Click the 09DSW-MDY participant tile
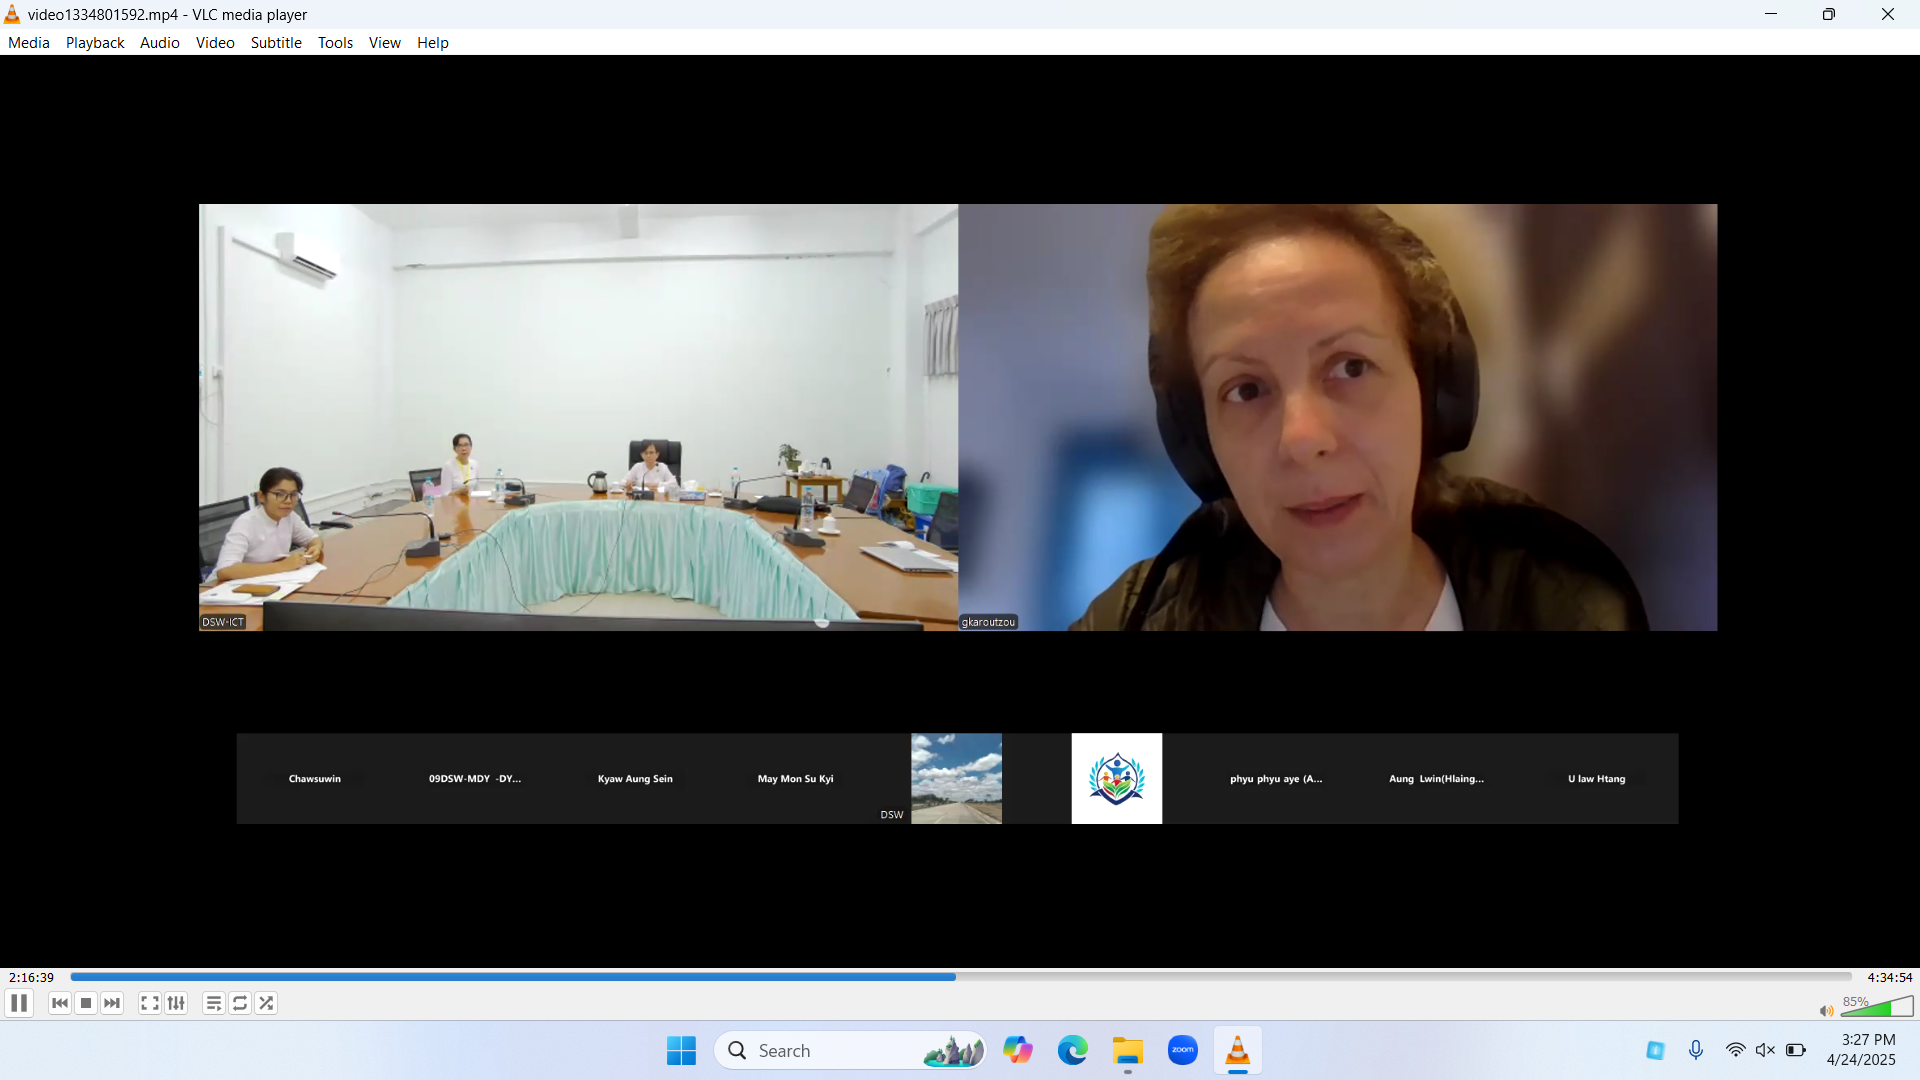Viewport: 1920px width, 1080px height. [x=475, y=778]
